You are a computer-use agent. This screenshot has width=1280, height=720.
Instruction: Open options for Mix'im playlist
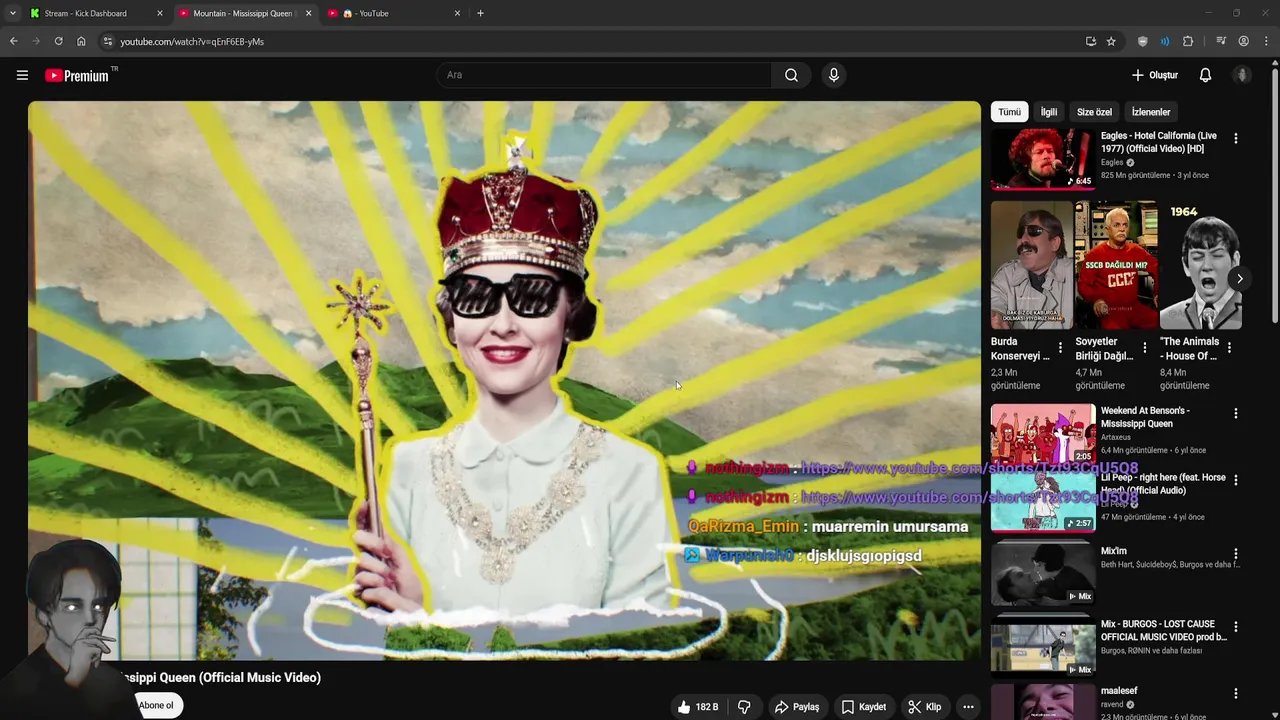point(1235,554)
